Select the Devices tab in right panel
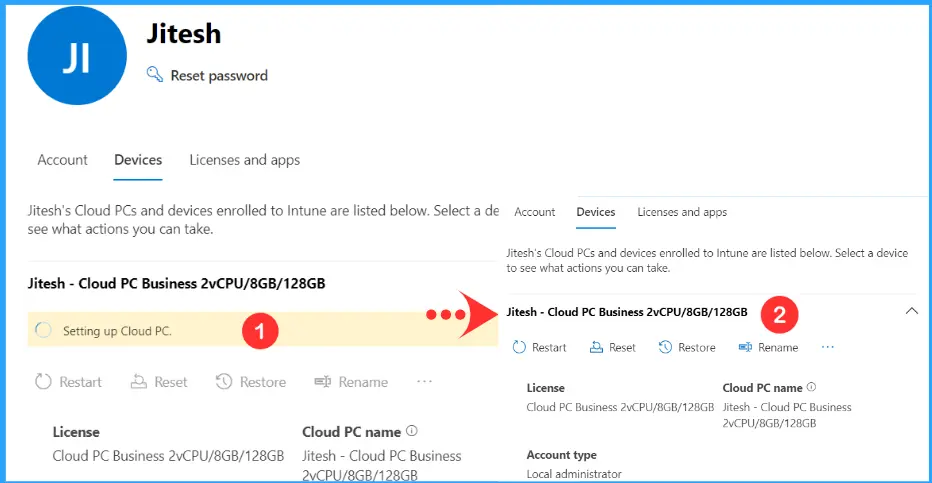 596,212
